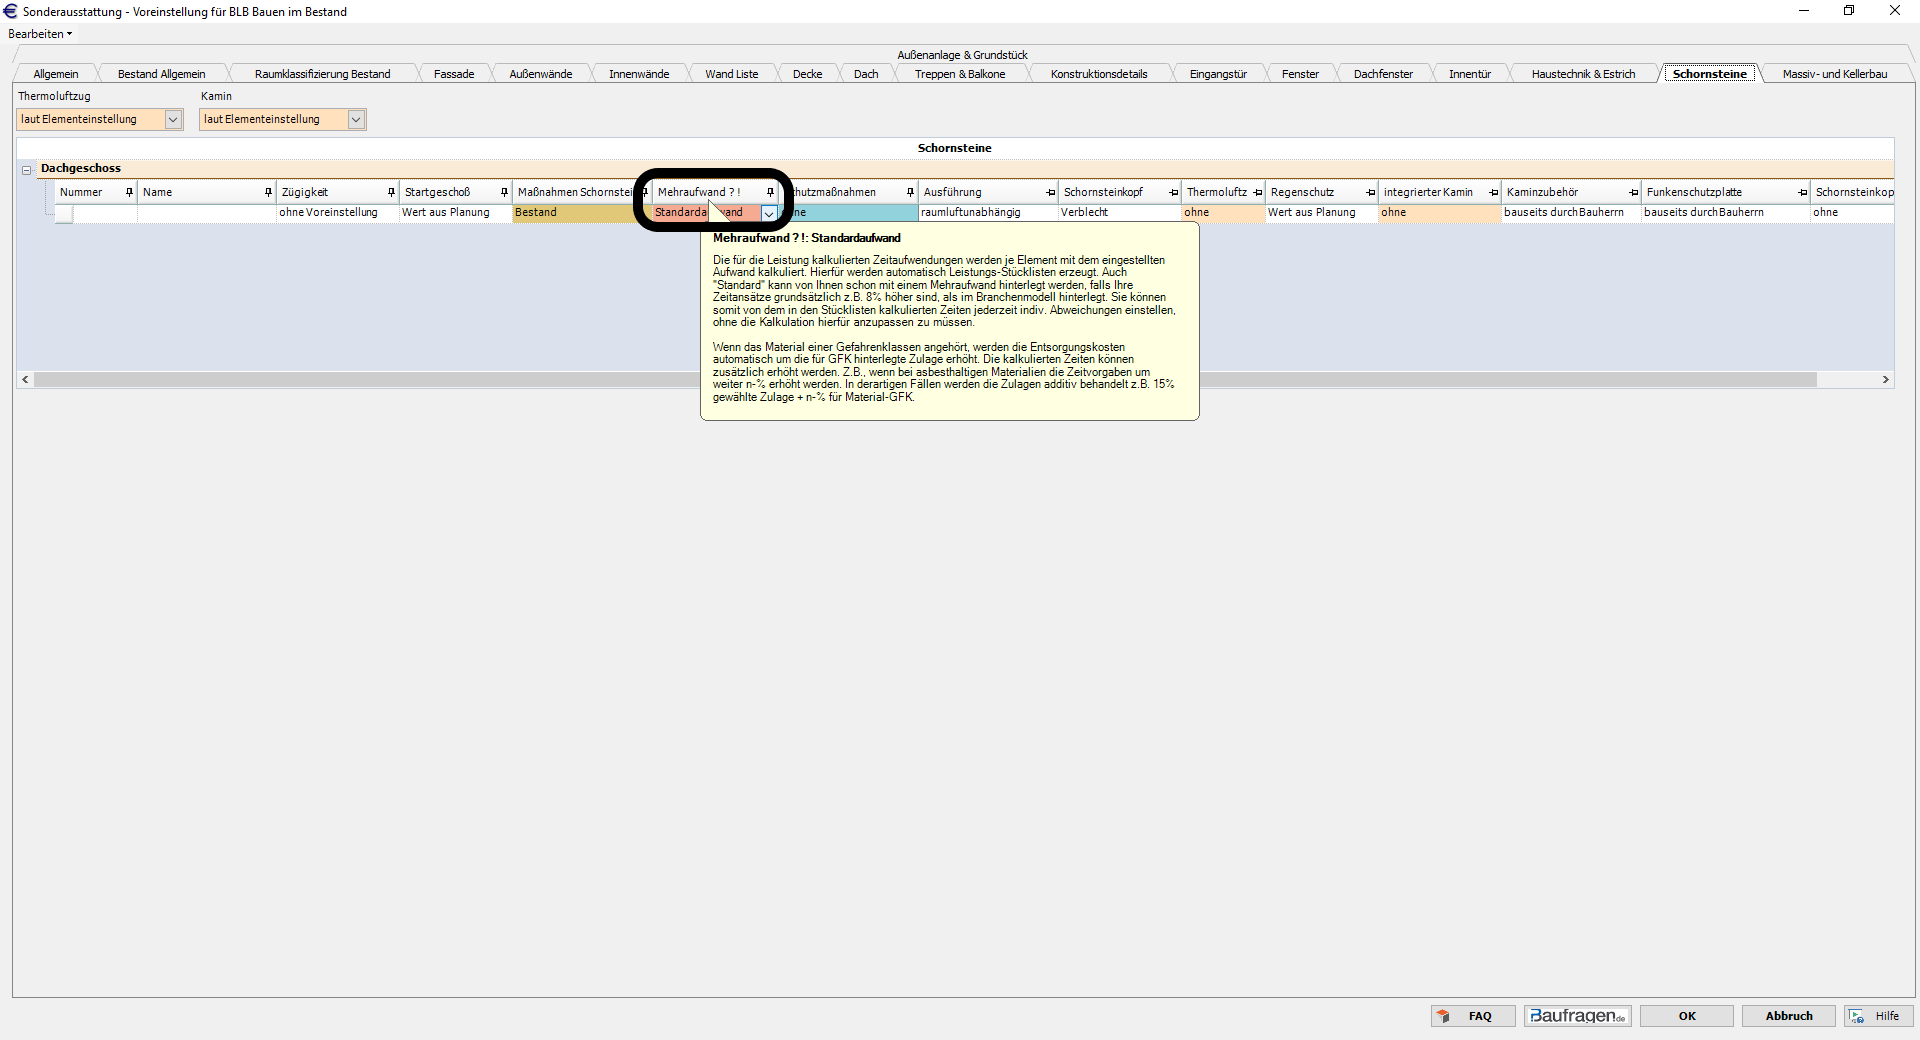This screenshot has width=1920, height=1040.
Task: Click pin icon in Name column header
Action: coord(268,192)
